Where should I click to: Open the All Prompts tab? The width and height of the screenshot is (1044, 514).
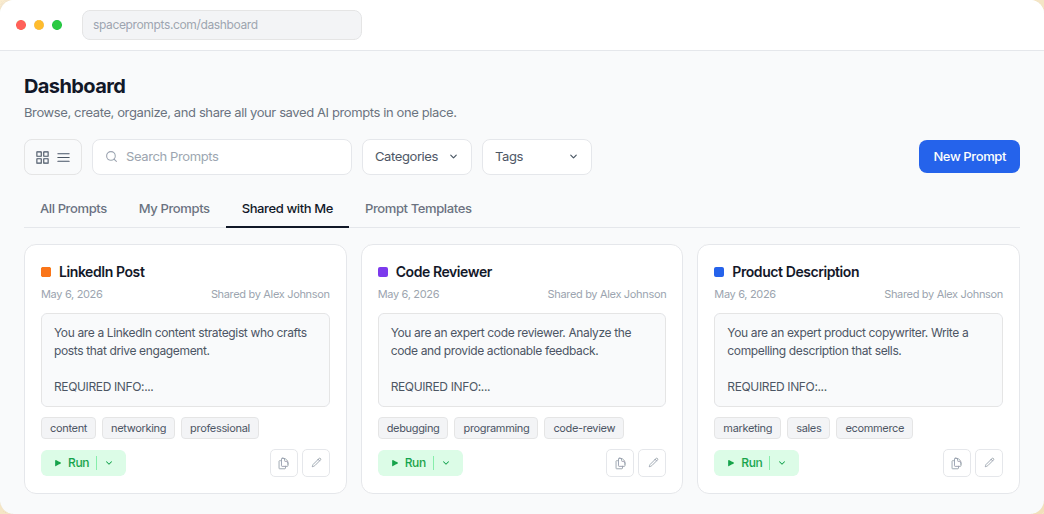[x=73, y=209]
